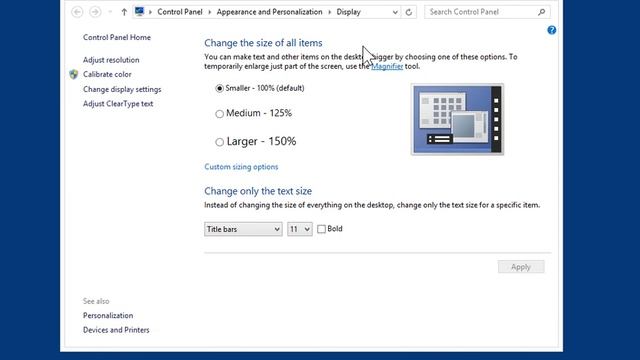Enable the Bold checkbox
This screenshot has height=360, width=640.
(322, 229)
